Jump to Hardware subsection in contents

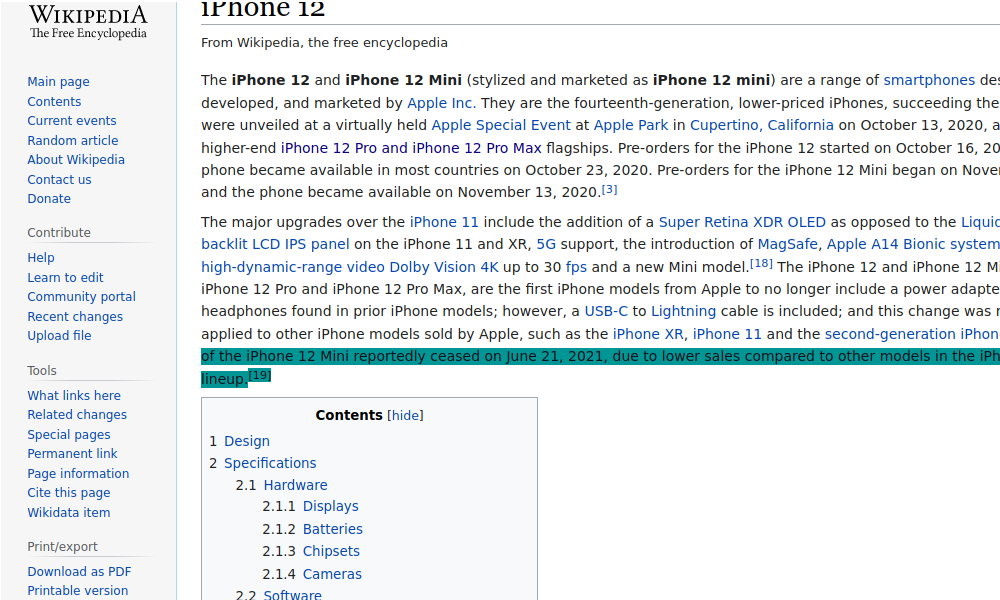(x=295, y=485)
